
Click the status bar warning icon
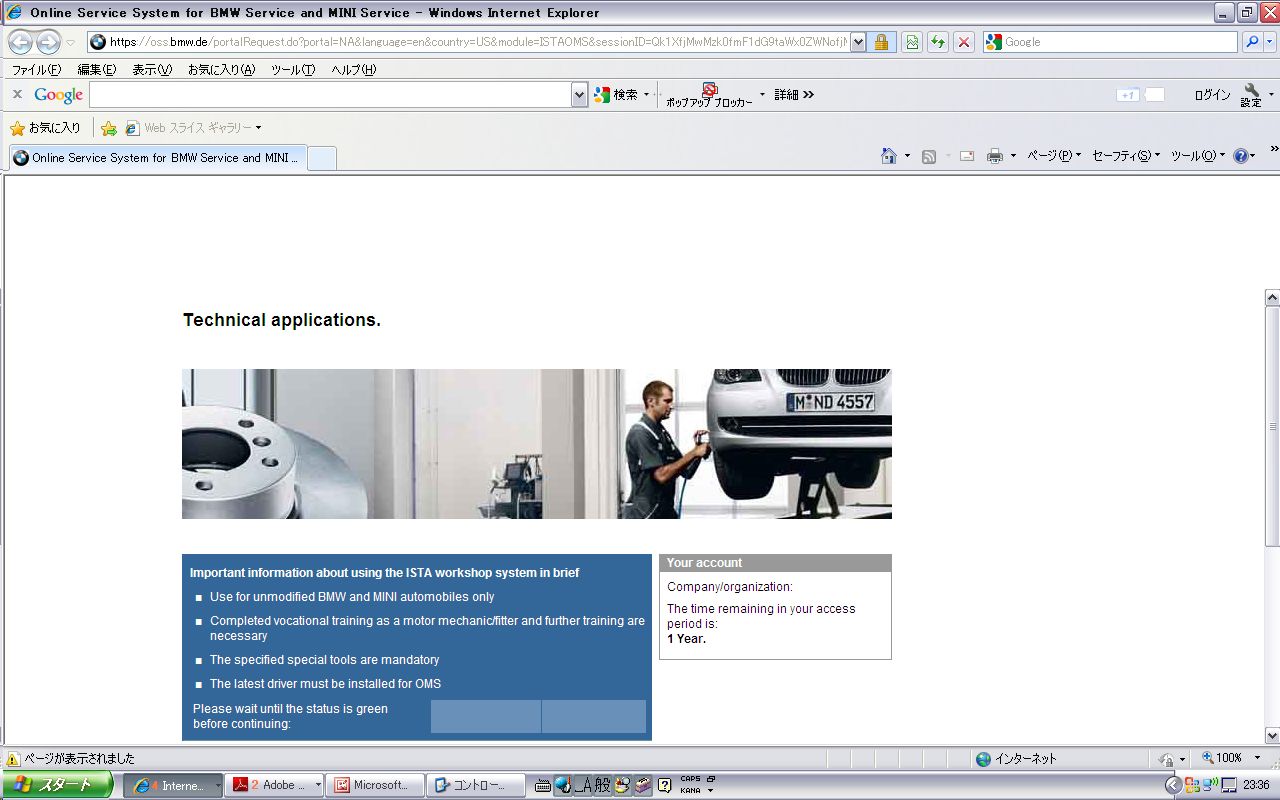point(13,759)
